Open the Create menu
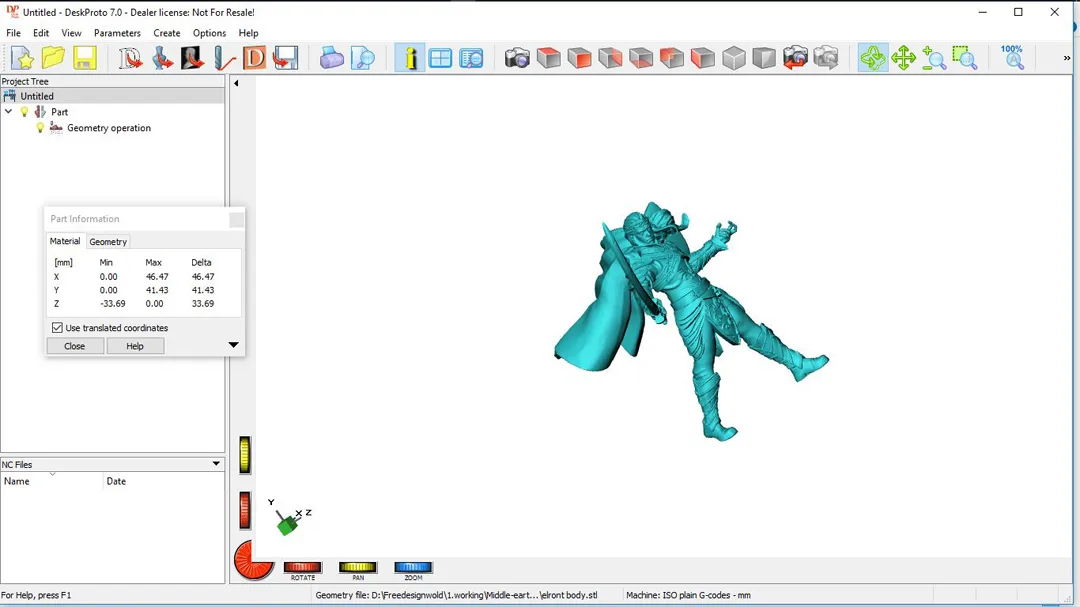This screenshot has width=1080, height=607. click(167, 33)
